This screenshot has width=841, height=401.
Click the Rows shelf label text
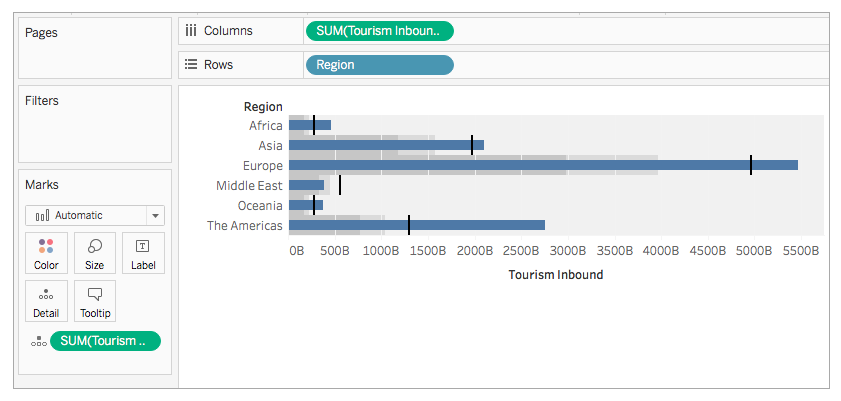coord(218,64)
